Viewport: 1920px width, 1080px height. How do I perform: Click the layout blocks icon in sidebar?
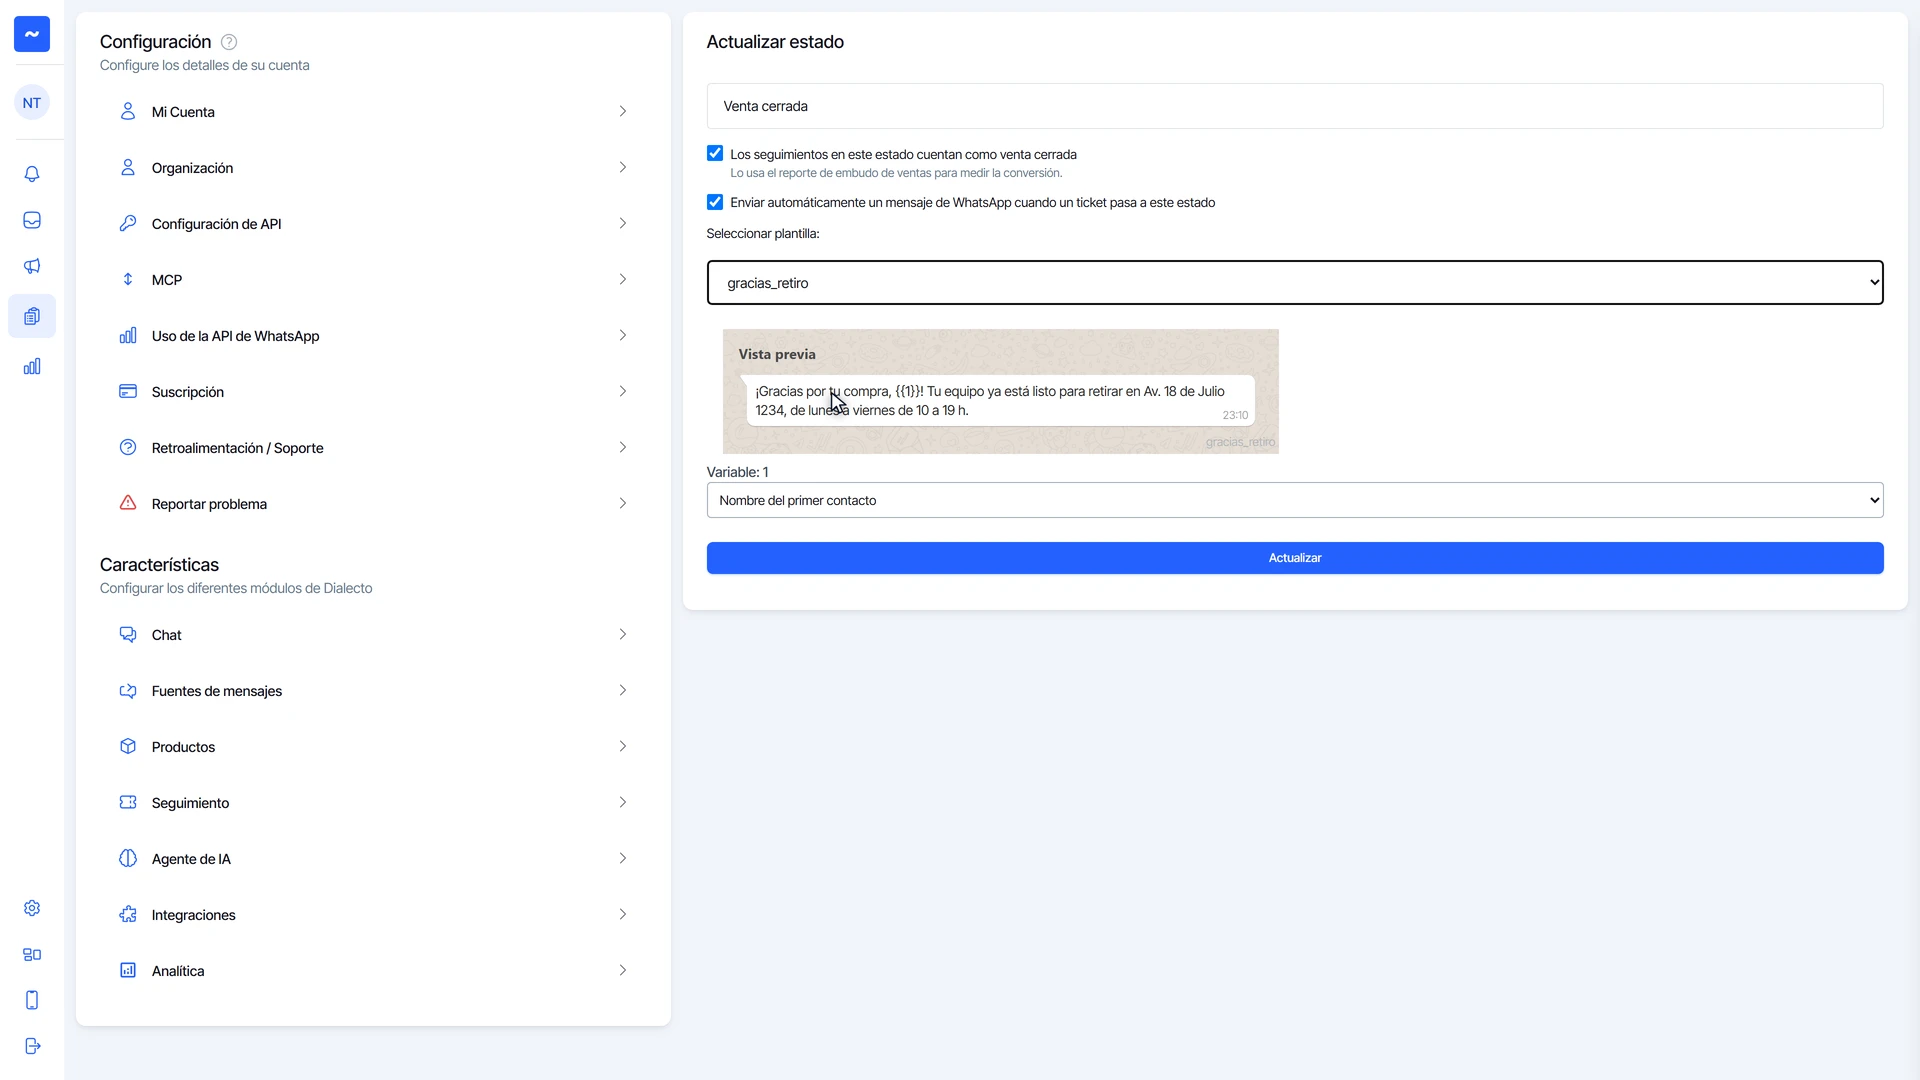[x=32, y=954]
